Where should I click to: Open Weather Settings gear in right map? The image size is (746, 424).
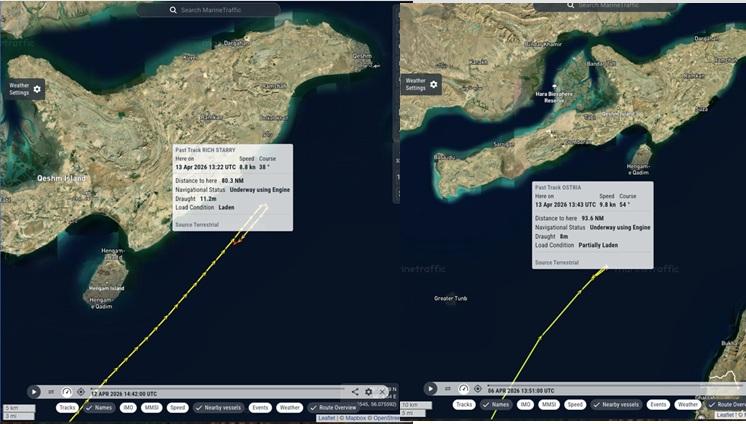433,84
